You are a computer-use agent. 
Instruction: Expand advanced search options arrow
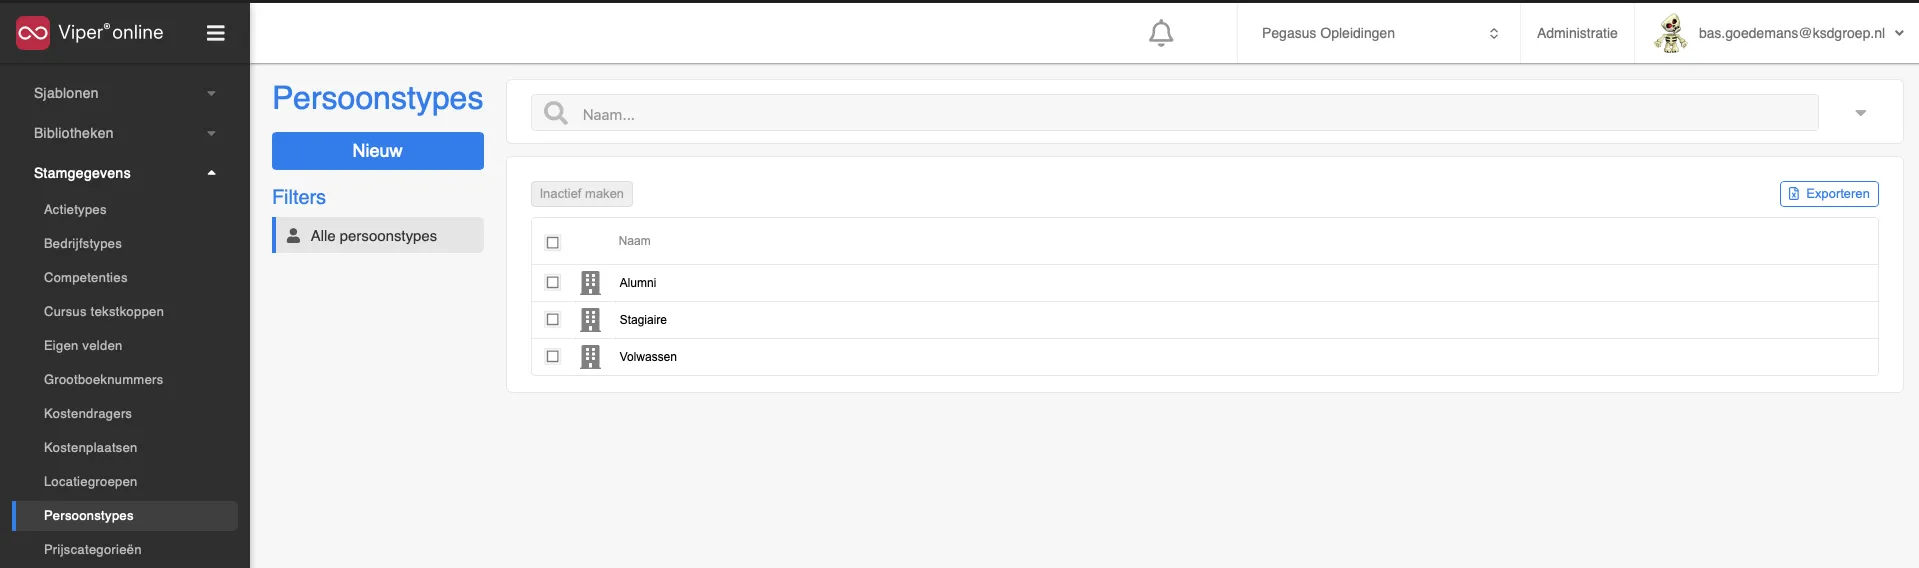click(x=1860, y=113)
